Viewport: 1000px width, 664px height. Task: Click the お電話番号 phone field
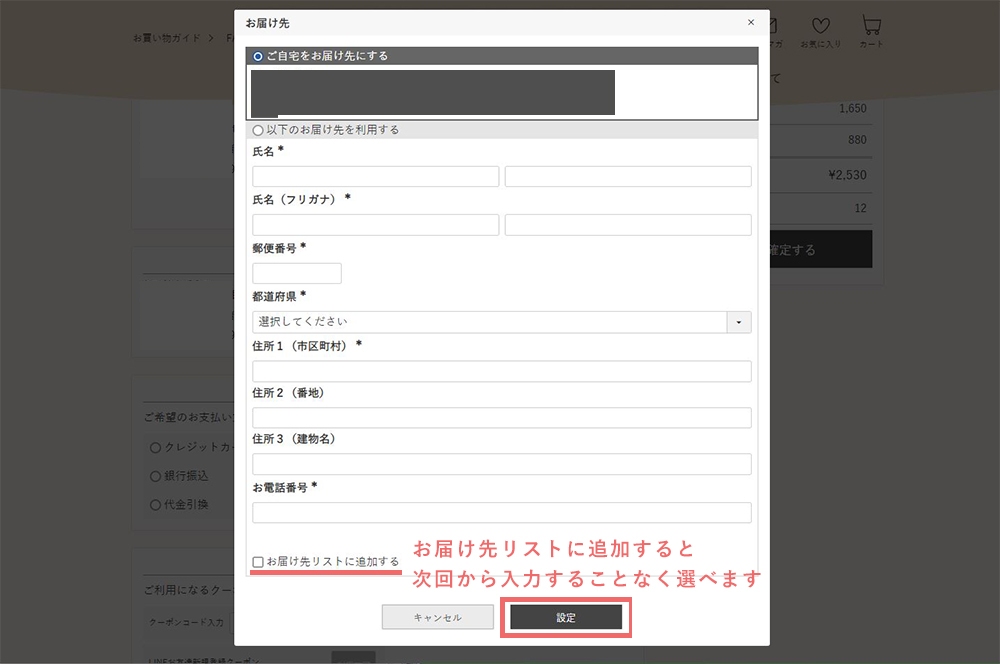[x=501, y=513]
